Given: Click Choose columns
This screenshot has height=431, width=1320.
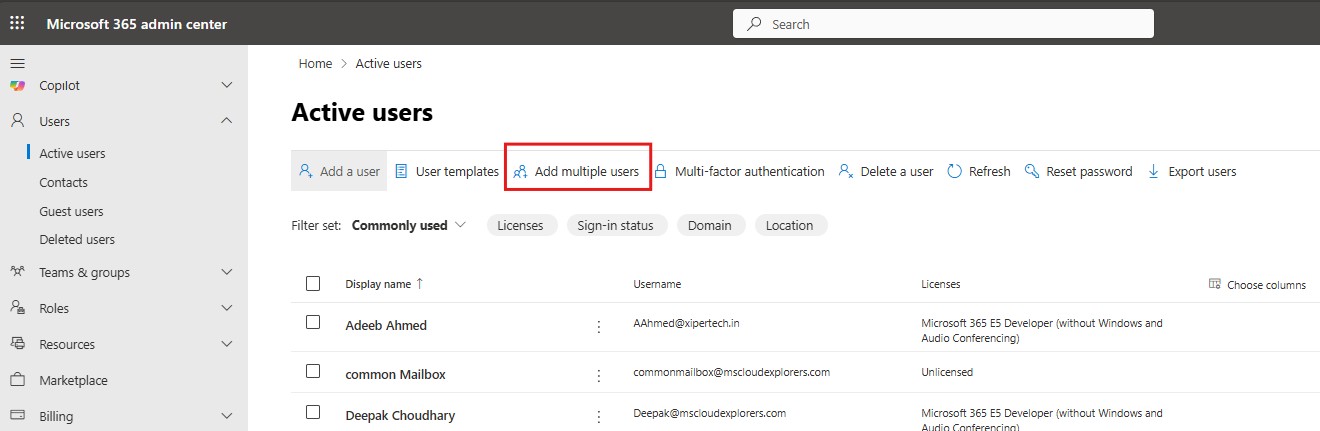Looking at the screenshot, I should coord(1257,284).
